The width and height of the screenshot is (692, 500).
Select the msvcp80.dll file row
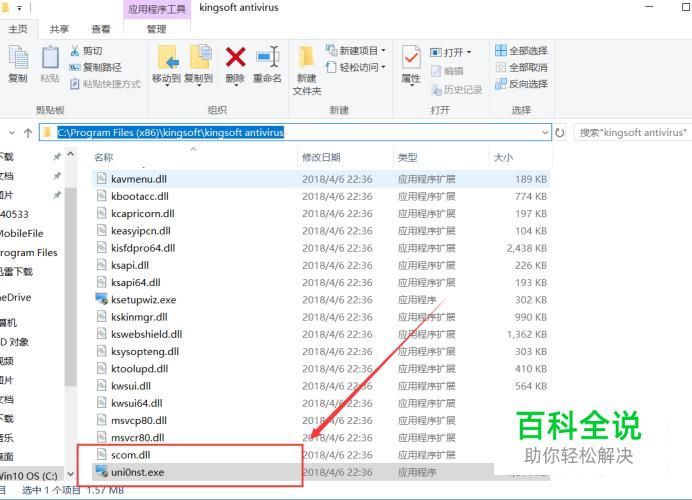[x=322, y=420]
